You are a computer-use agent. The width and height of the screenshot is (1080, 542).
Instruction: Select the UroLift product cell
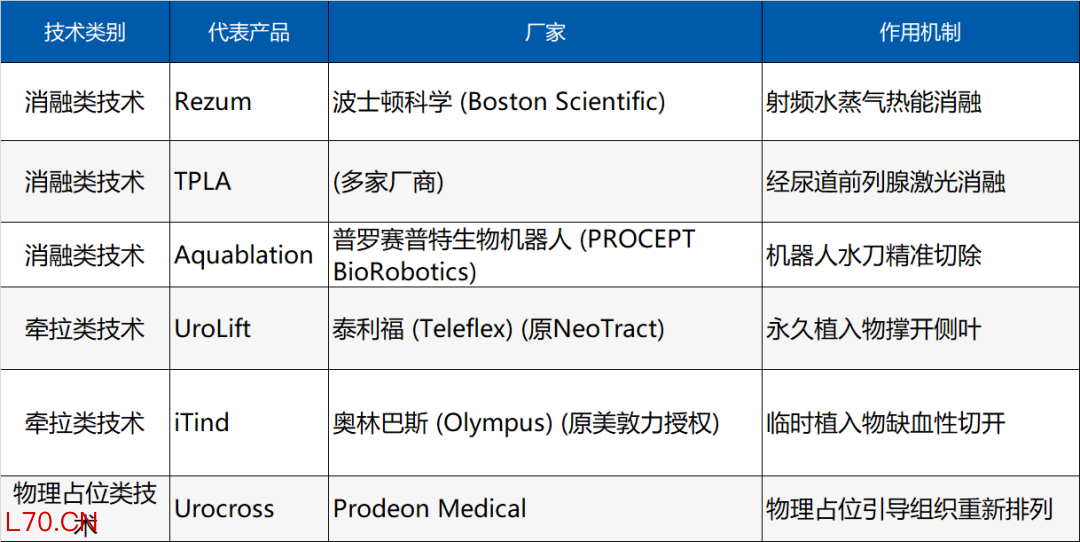click(213, 328)
